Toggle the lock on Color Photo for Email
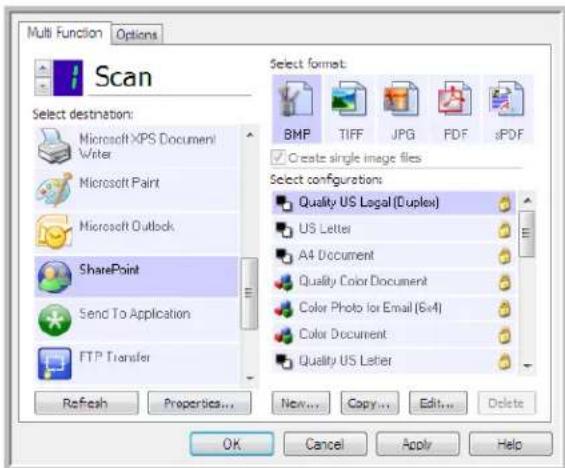The image size is (565, 468). pyautogui.click(x=504, y=309)
